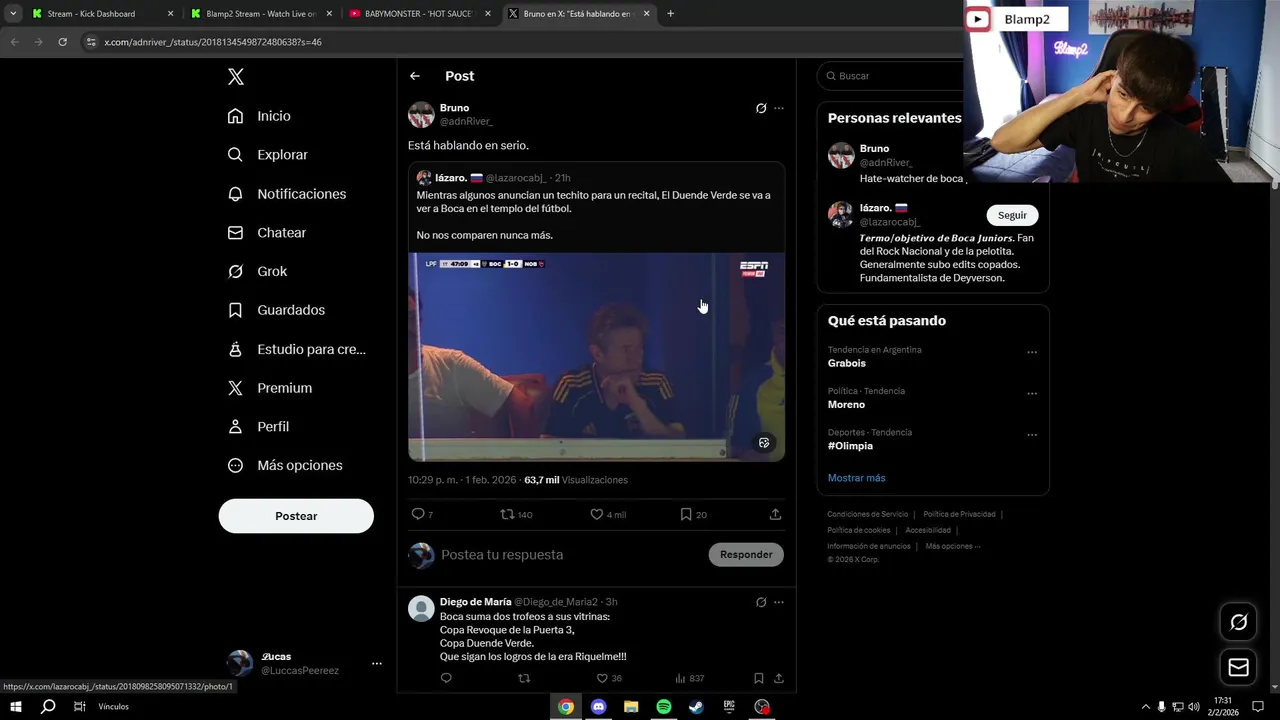
Task: Open Discord from the taskbar
Action: tap(599, 707)
